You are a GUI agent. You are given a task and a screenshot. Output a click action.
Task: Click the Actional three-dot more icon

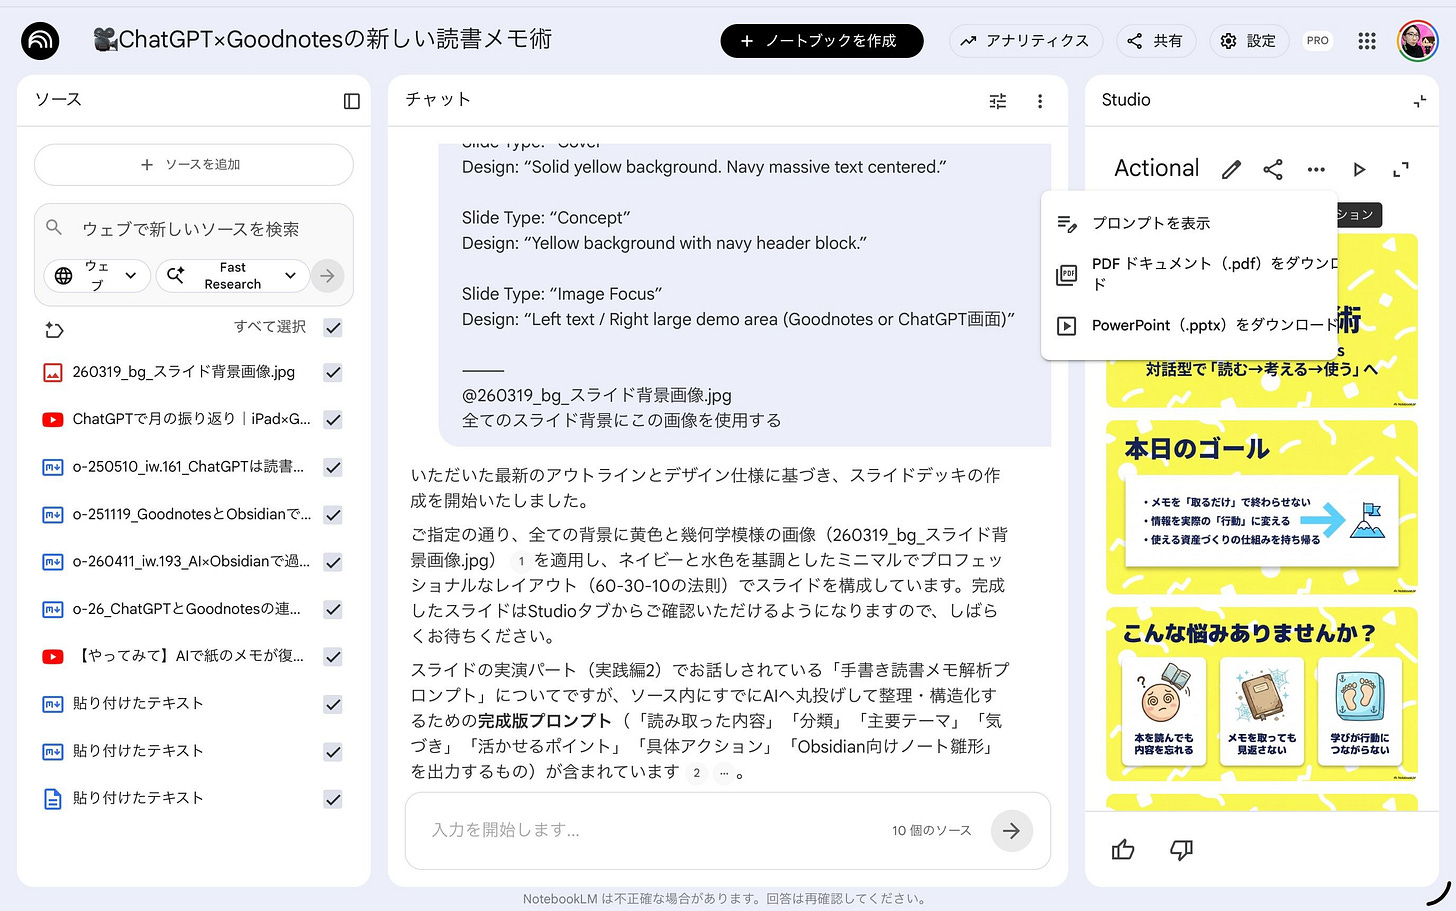coord(1316,169)
